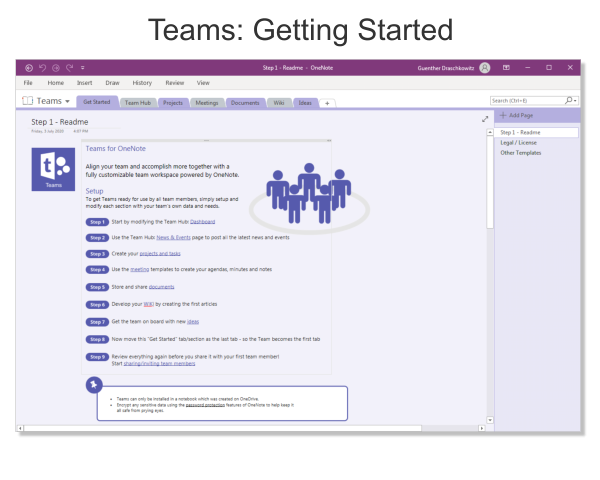
Task: Click the pinned note pin icon
Action: coord(94,385)
